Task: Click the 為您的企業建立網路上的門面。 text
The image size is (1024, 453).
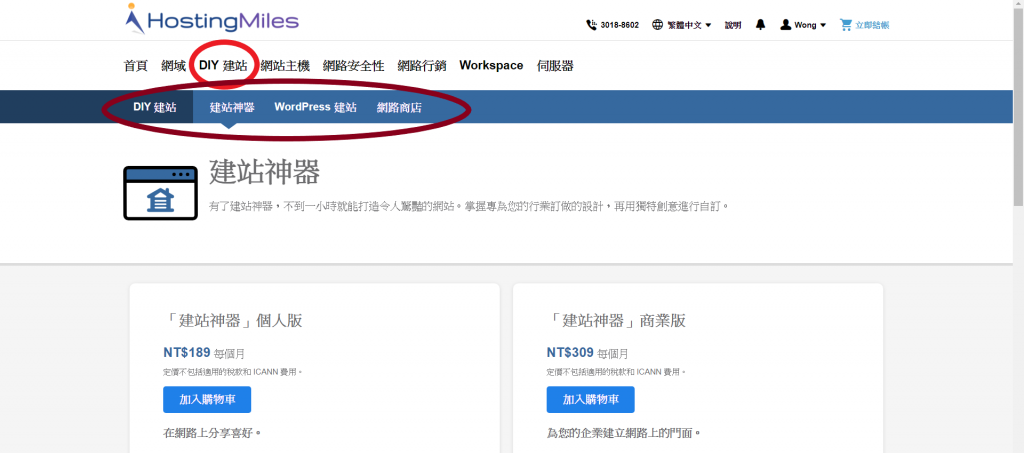Action: coord(624,433)
